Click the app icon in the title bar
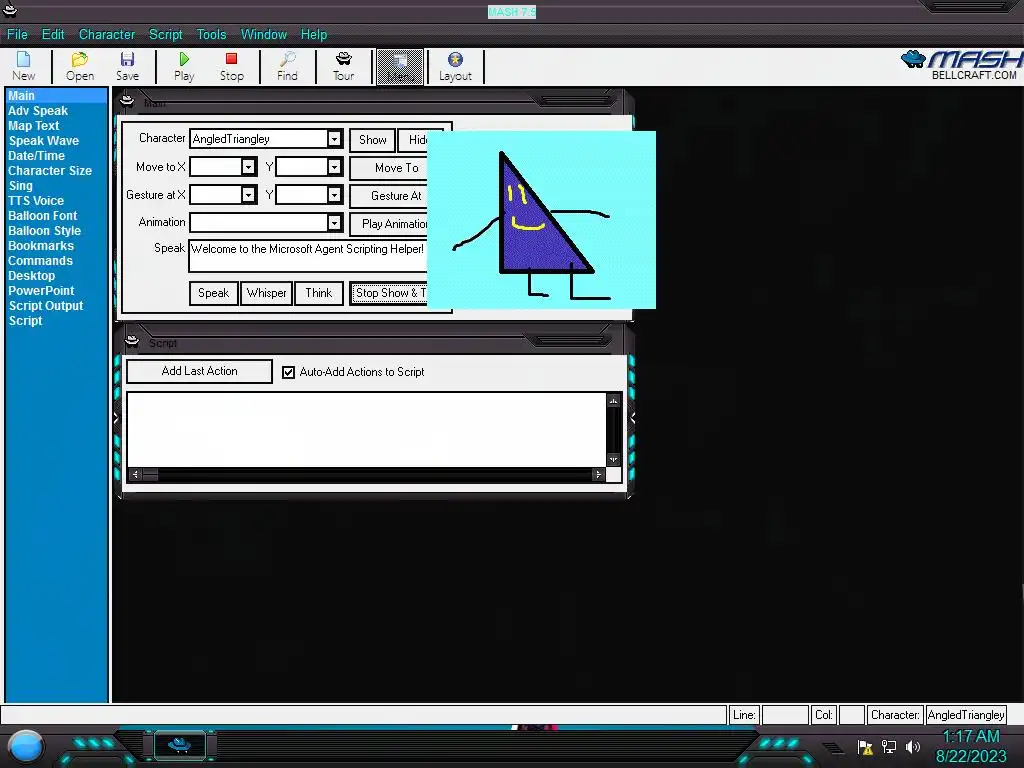The width and height of the screenshot is (1024, 768). tap(9, 10)
